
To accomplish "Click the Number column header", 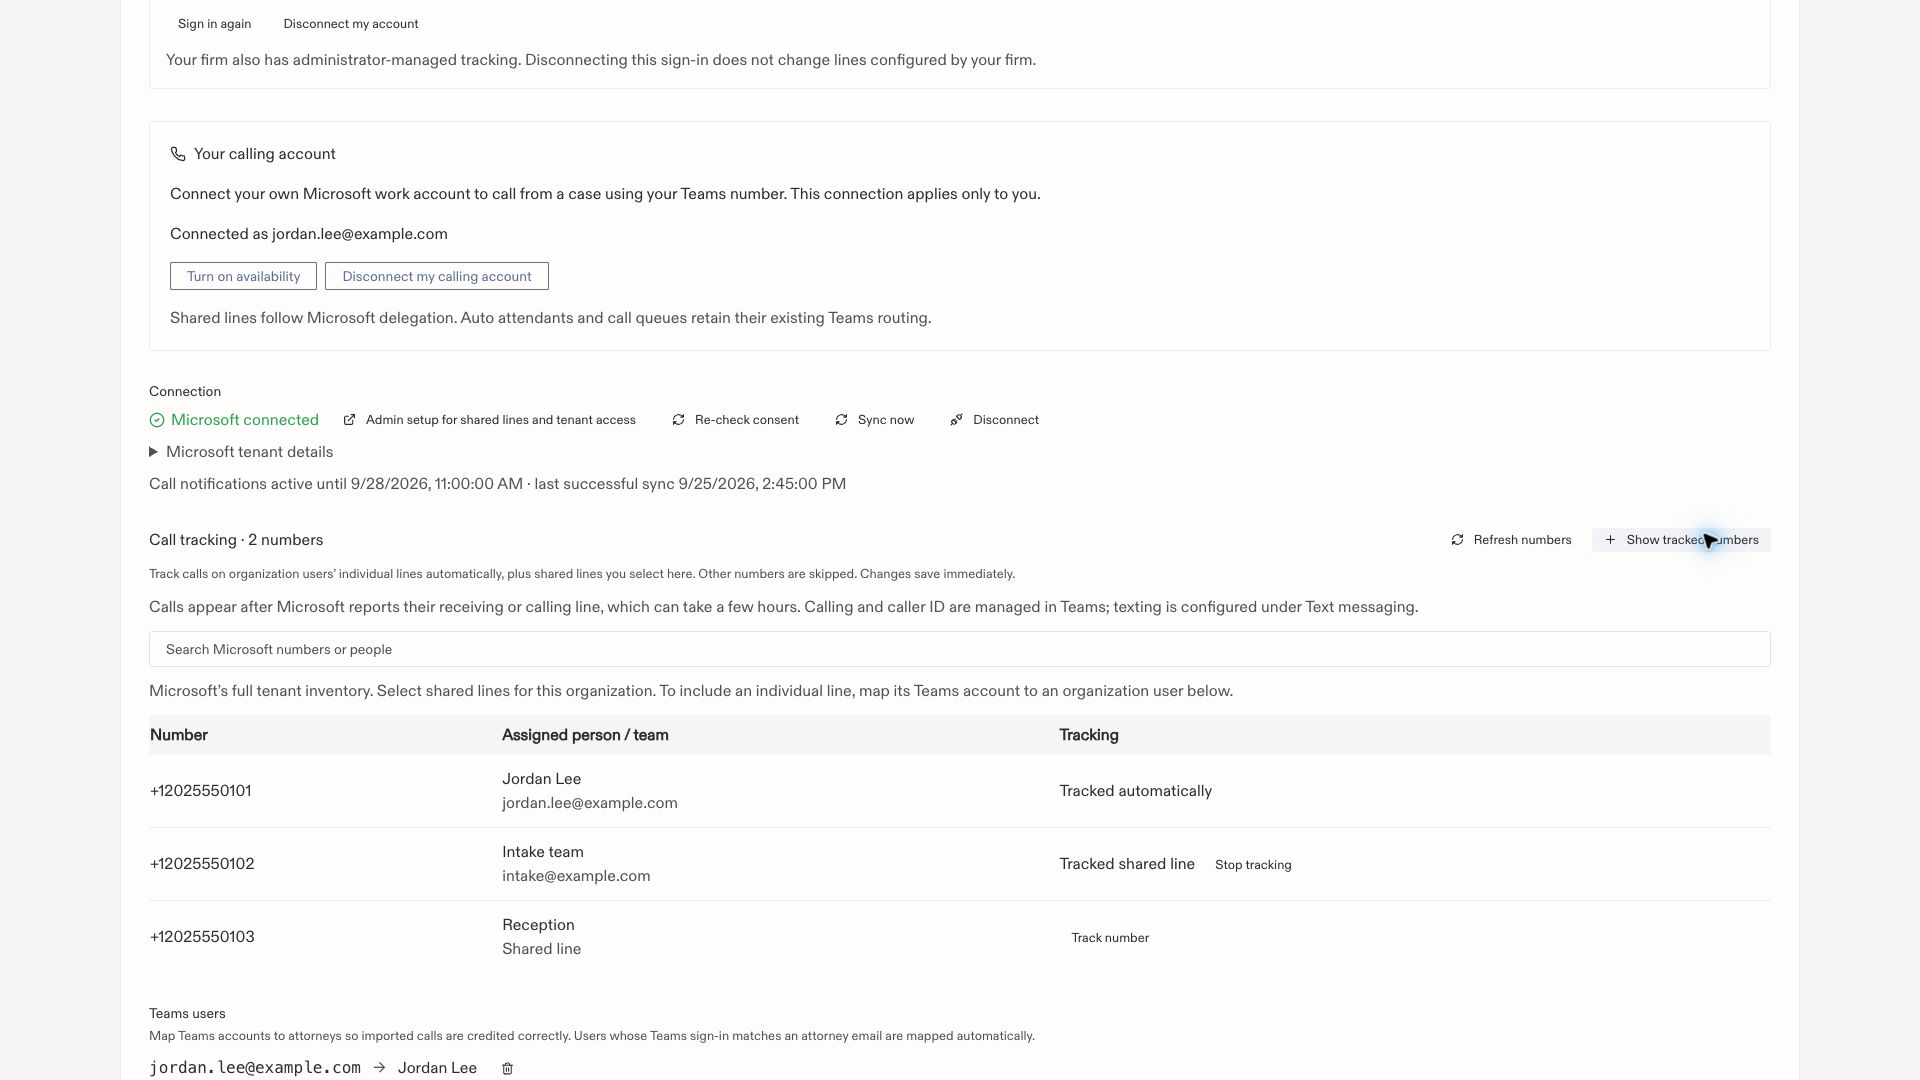I will coord(179,735).
